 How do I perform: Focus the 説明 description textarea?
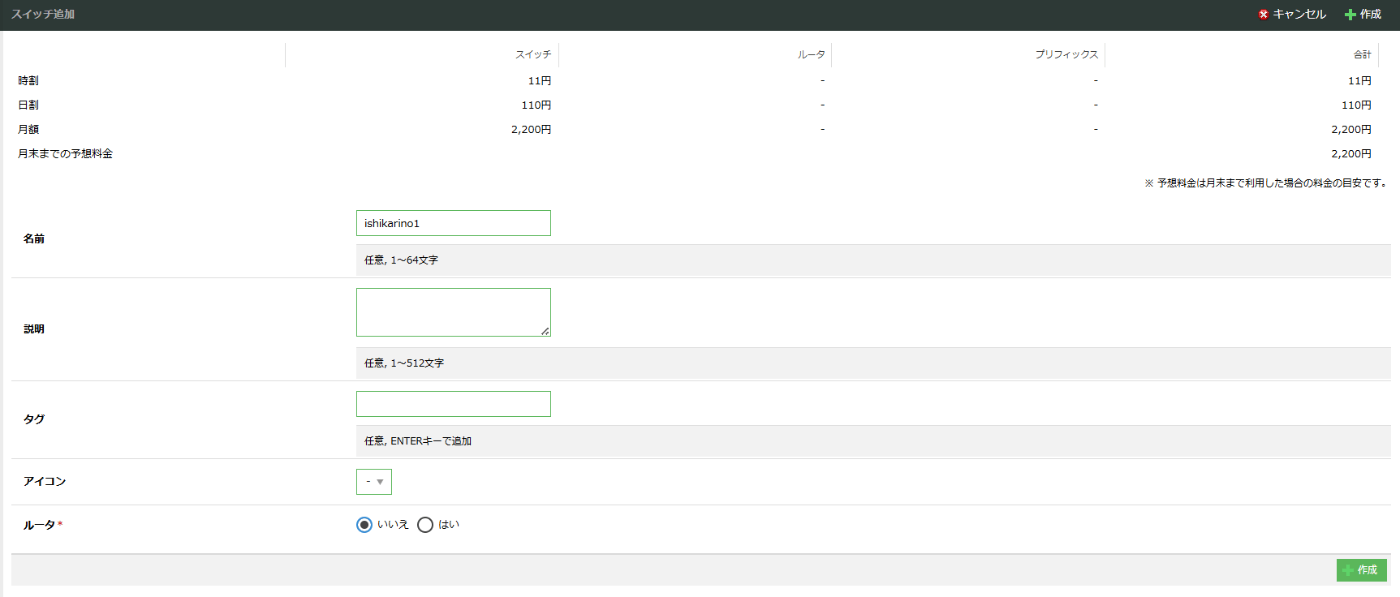point(453,312)
